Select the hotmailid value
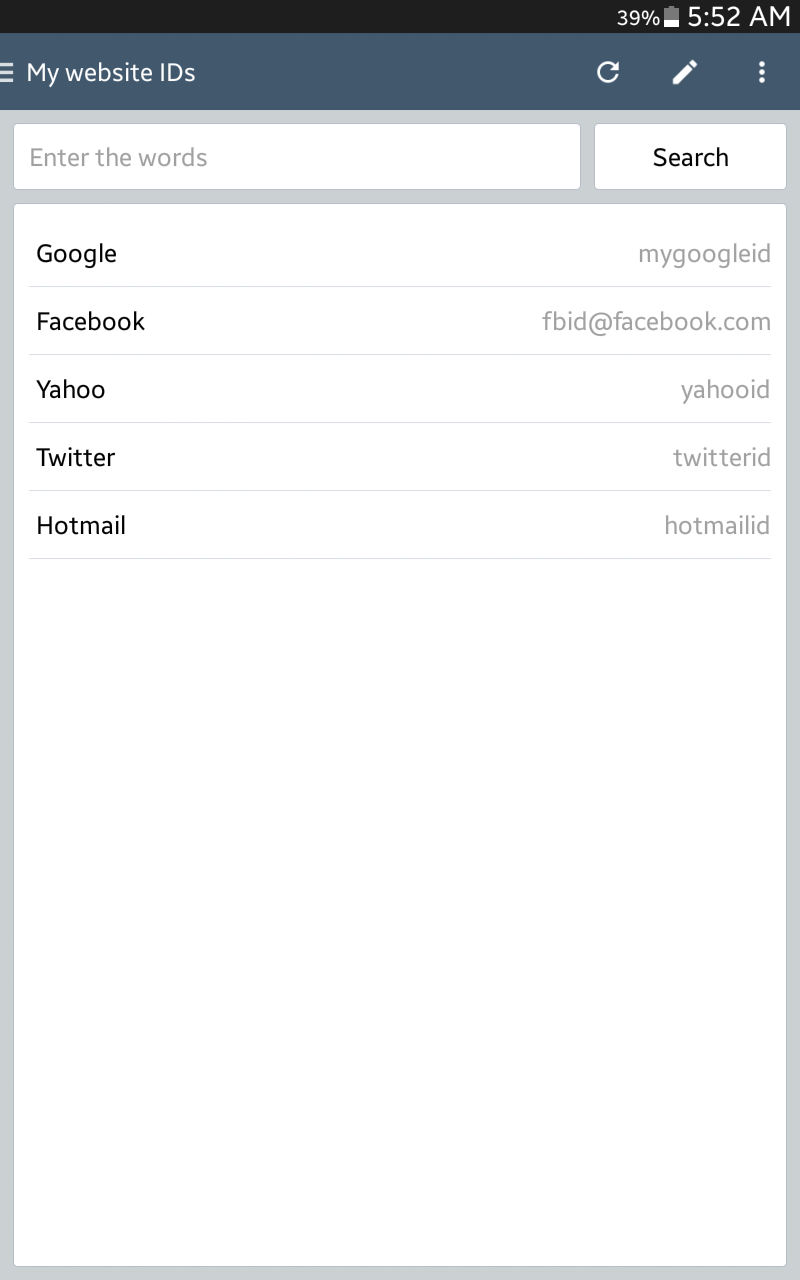Image resolution: width=800 pixels, height=1280 pixels. pyautogui.click(x=717, y=526)
